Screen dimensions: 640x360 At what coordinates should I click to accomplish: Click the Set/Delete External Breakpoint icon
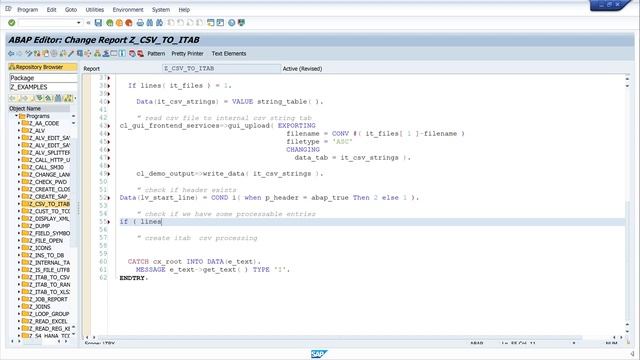tap(140, 53)
